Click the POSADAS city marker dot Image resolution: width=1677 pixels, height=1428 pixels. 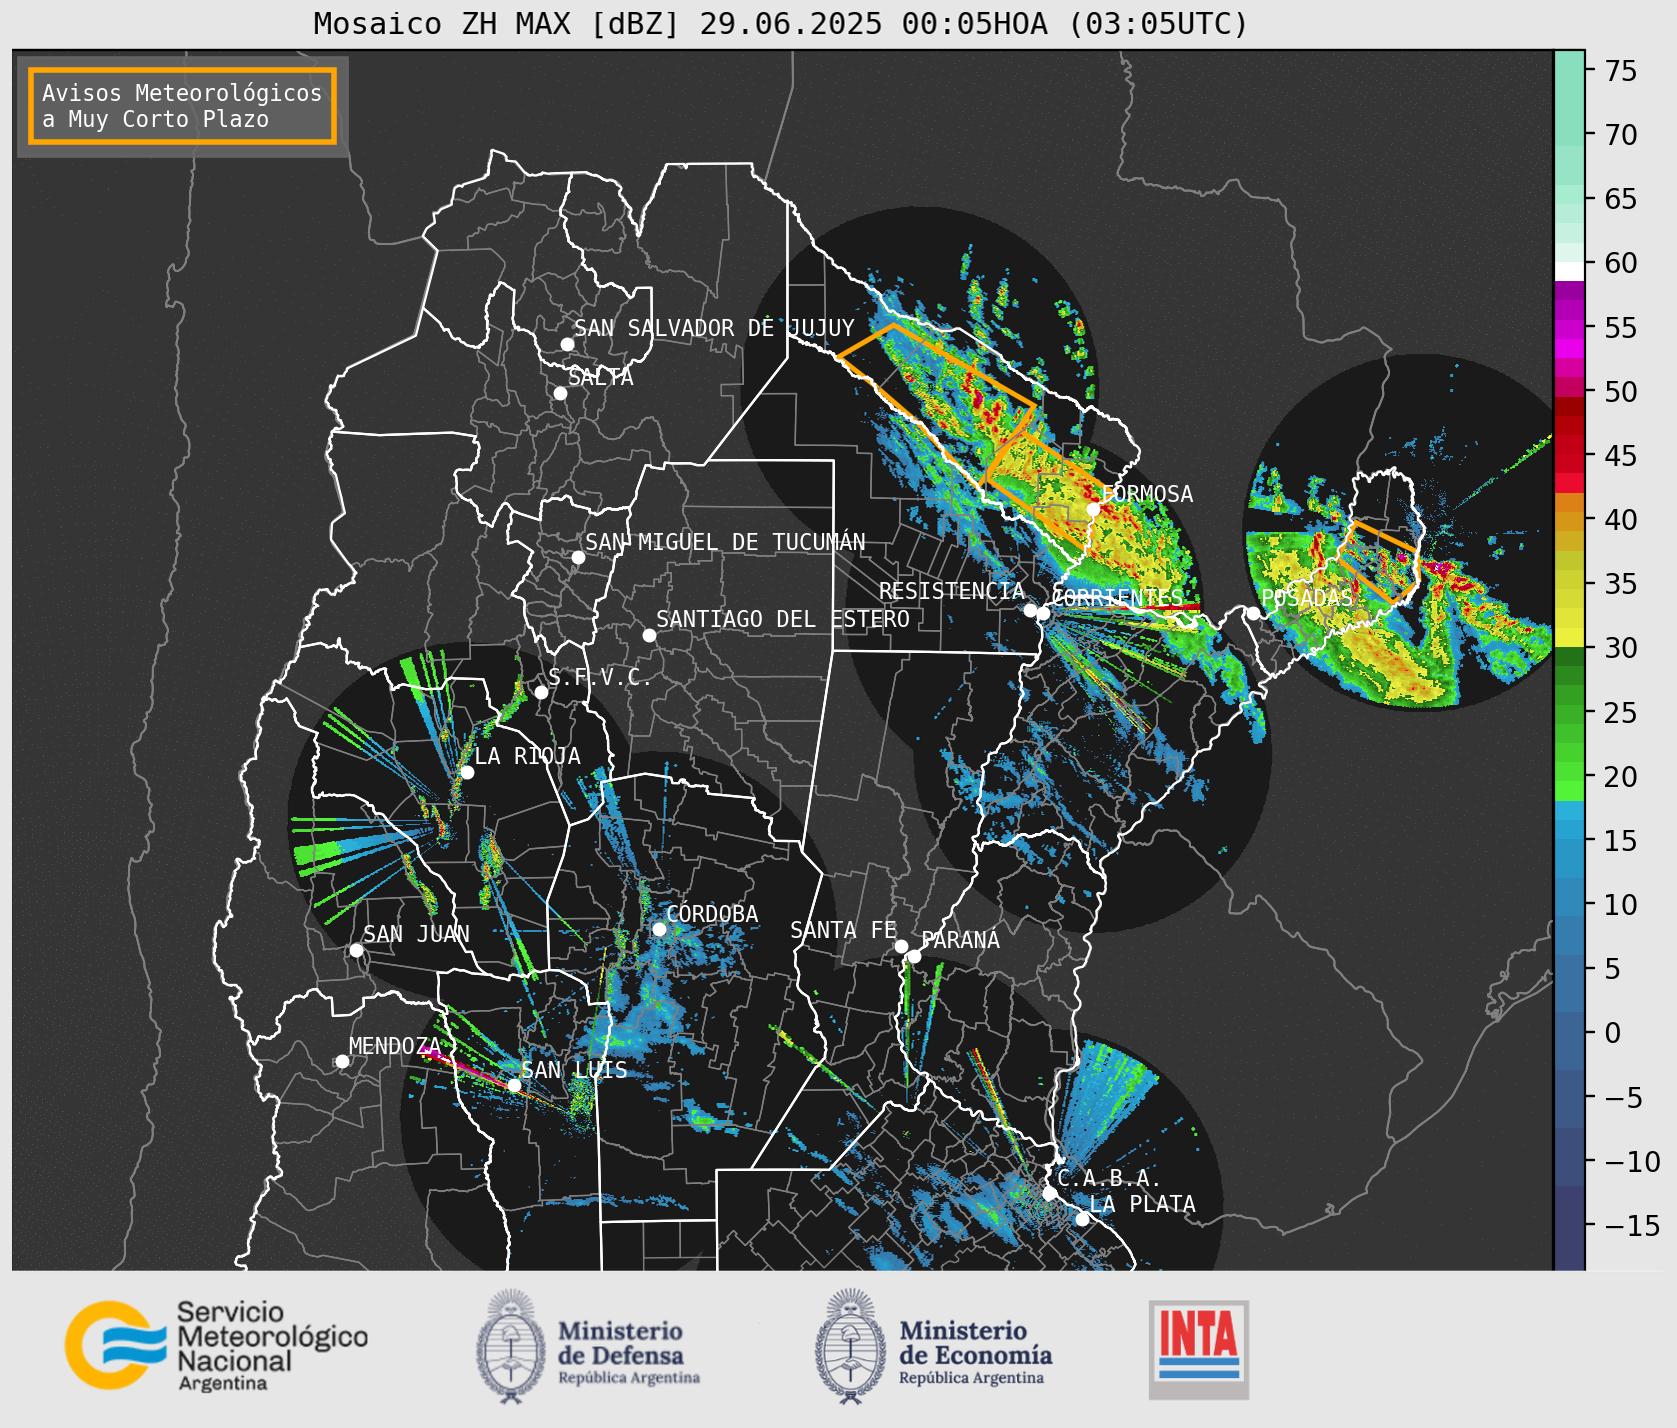coord(1253,613)
